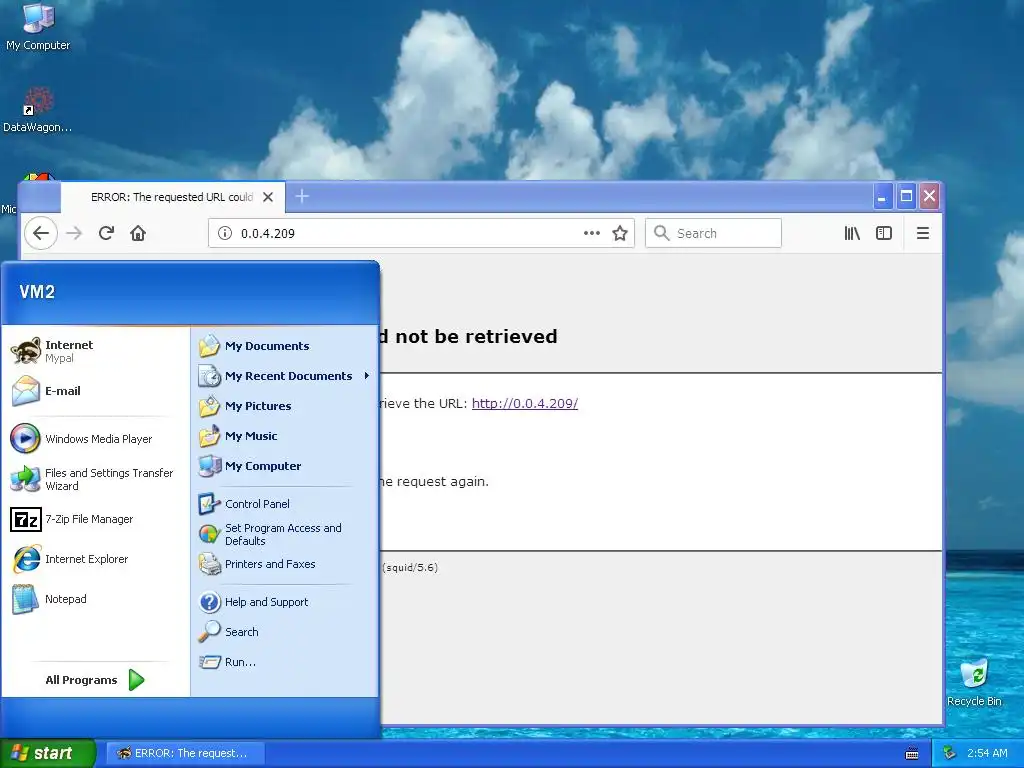Open Printers and Faxes
1024x768 pixels.
(x=284, y=564)
